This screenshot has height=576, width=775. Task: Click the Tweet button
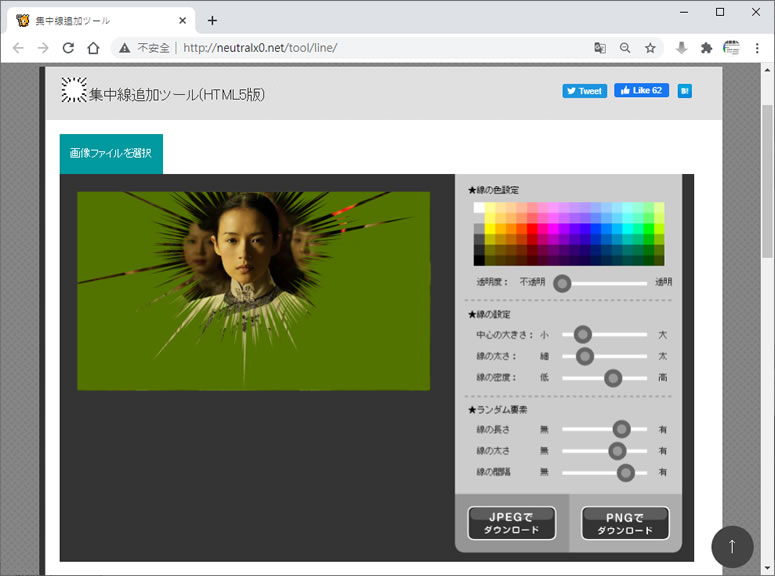(x=584, y=91)
